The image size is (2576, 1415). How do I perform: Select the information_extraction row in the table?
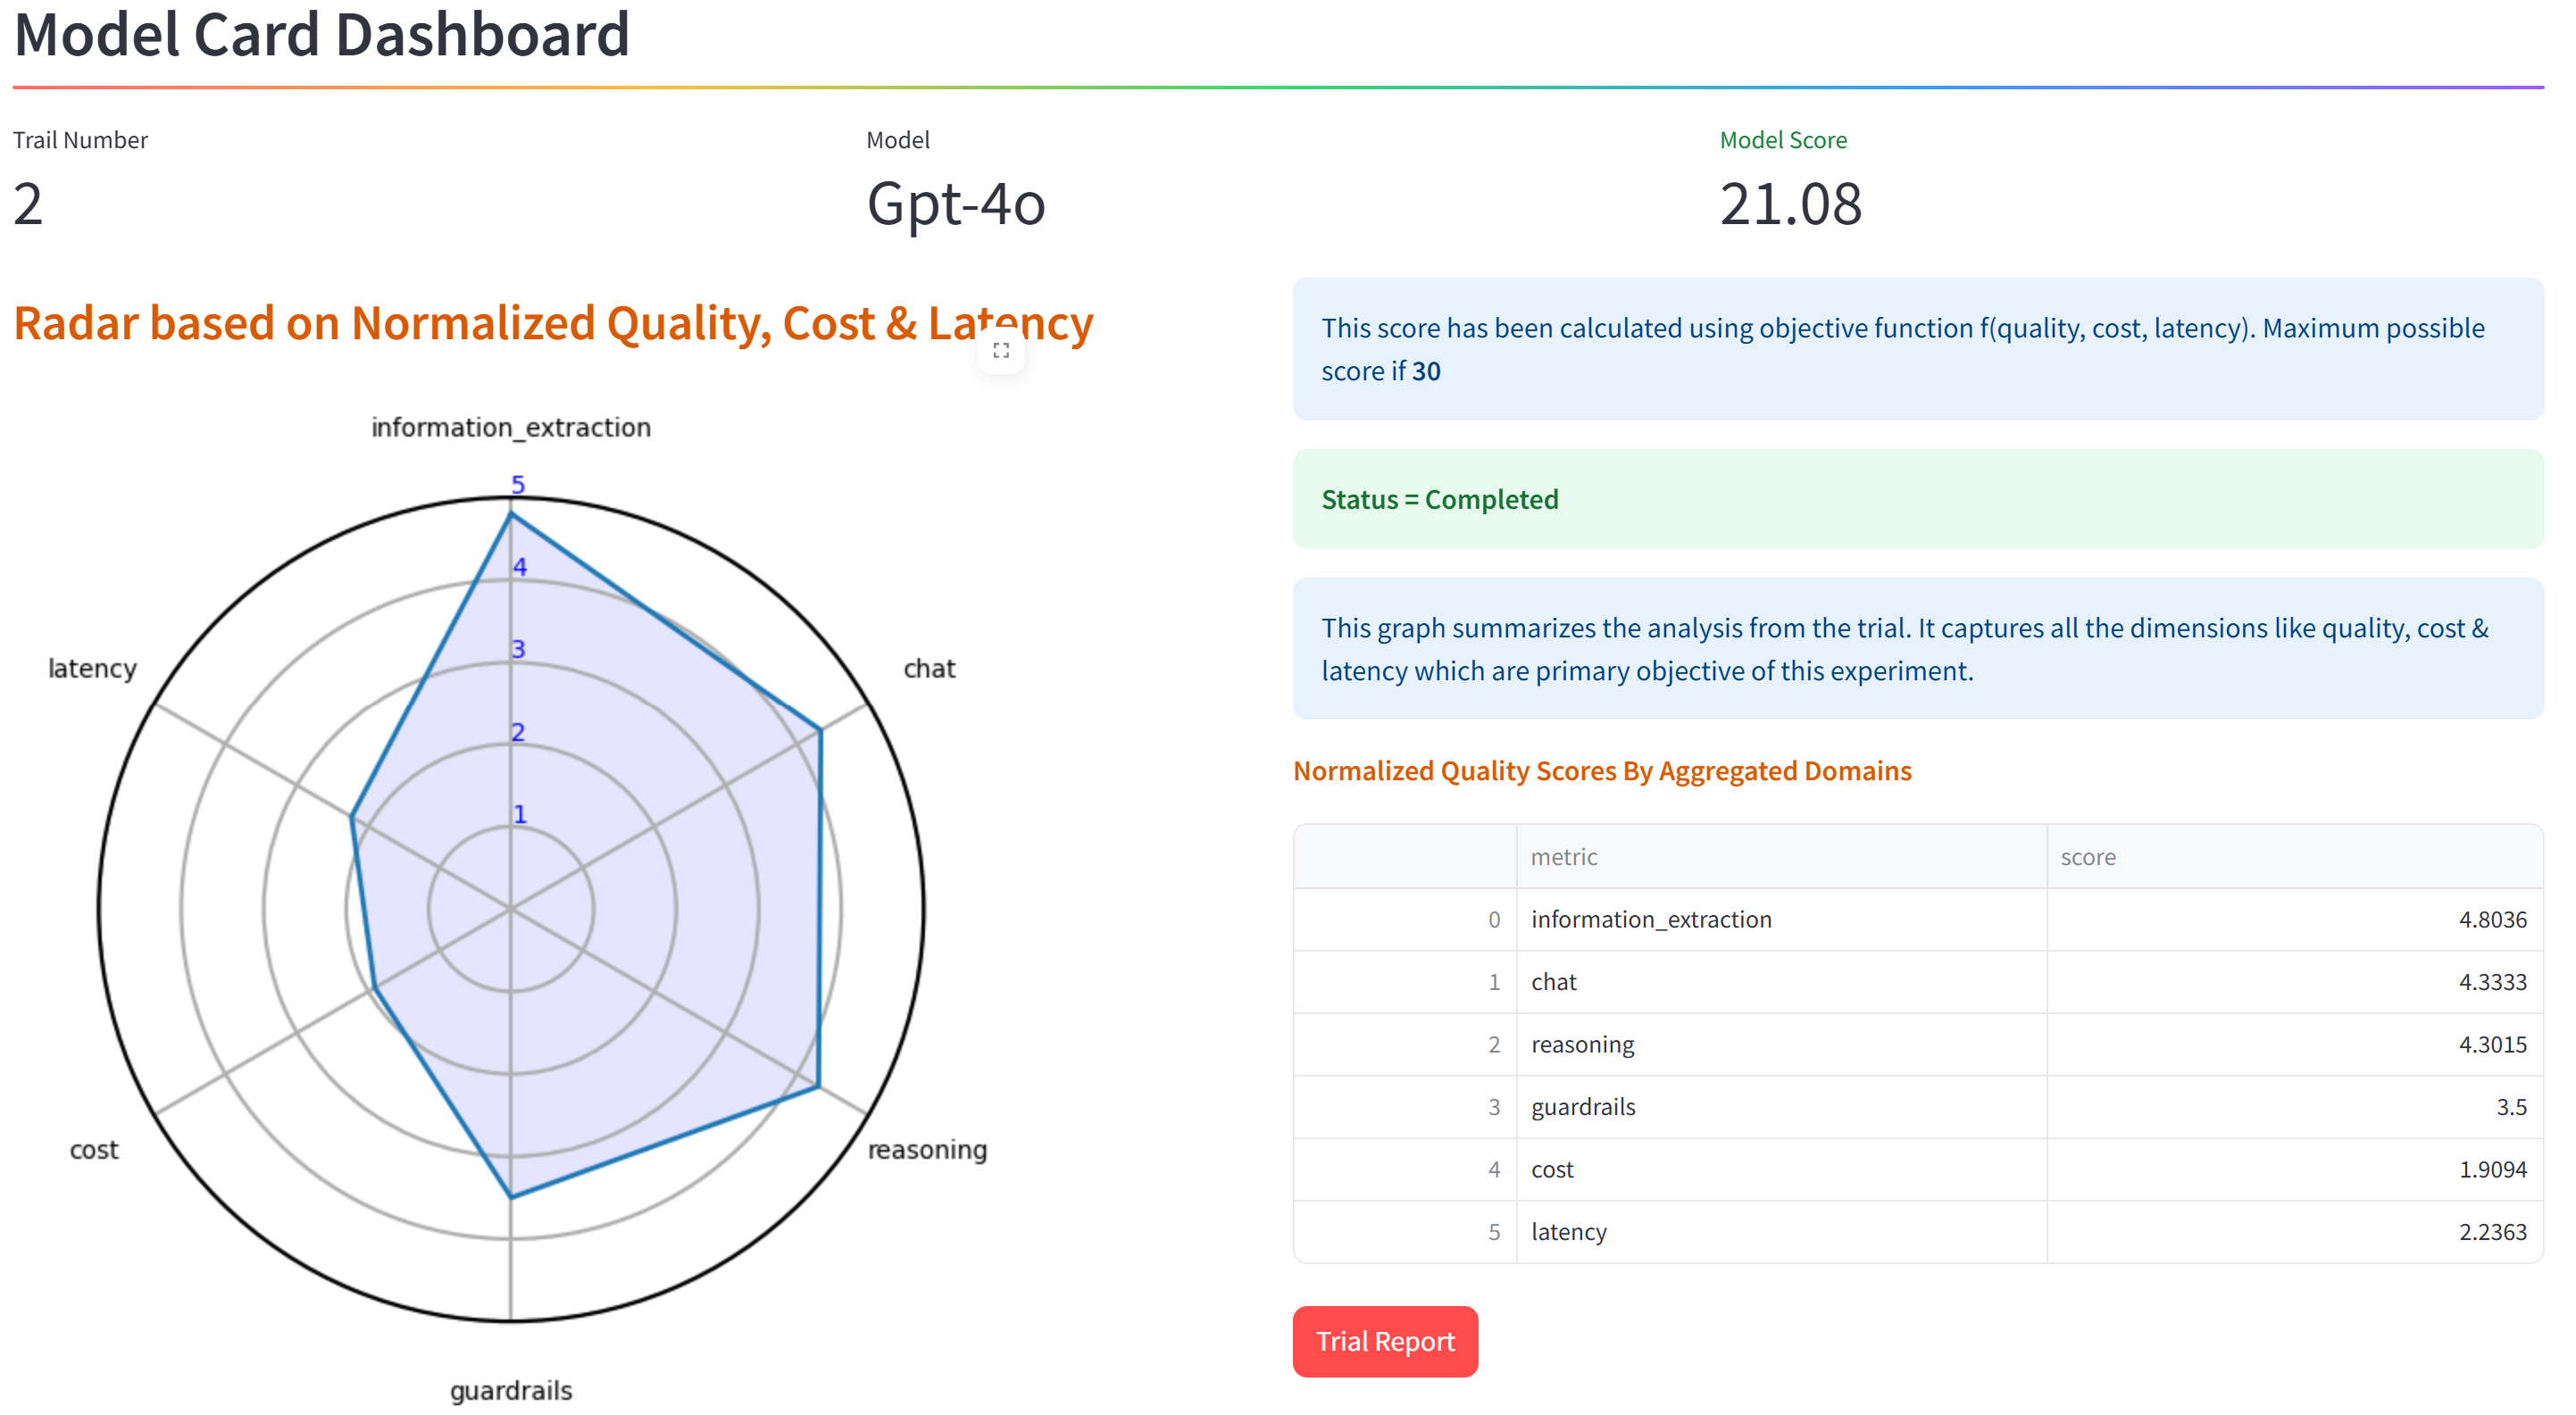1651,919
